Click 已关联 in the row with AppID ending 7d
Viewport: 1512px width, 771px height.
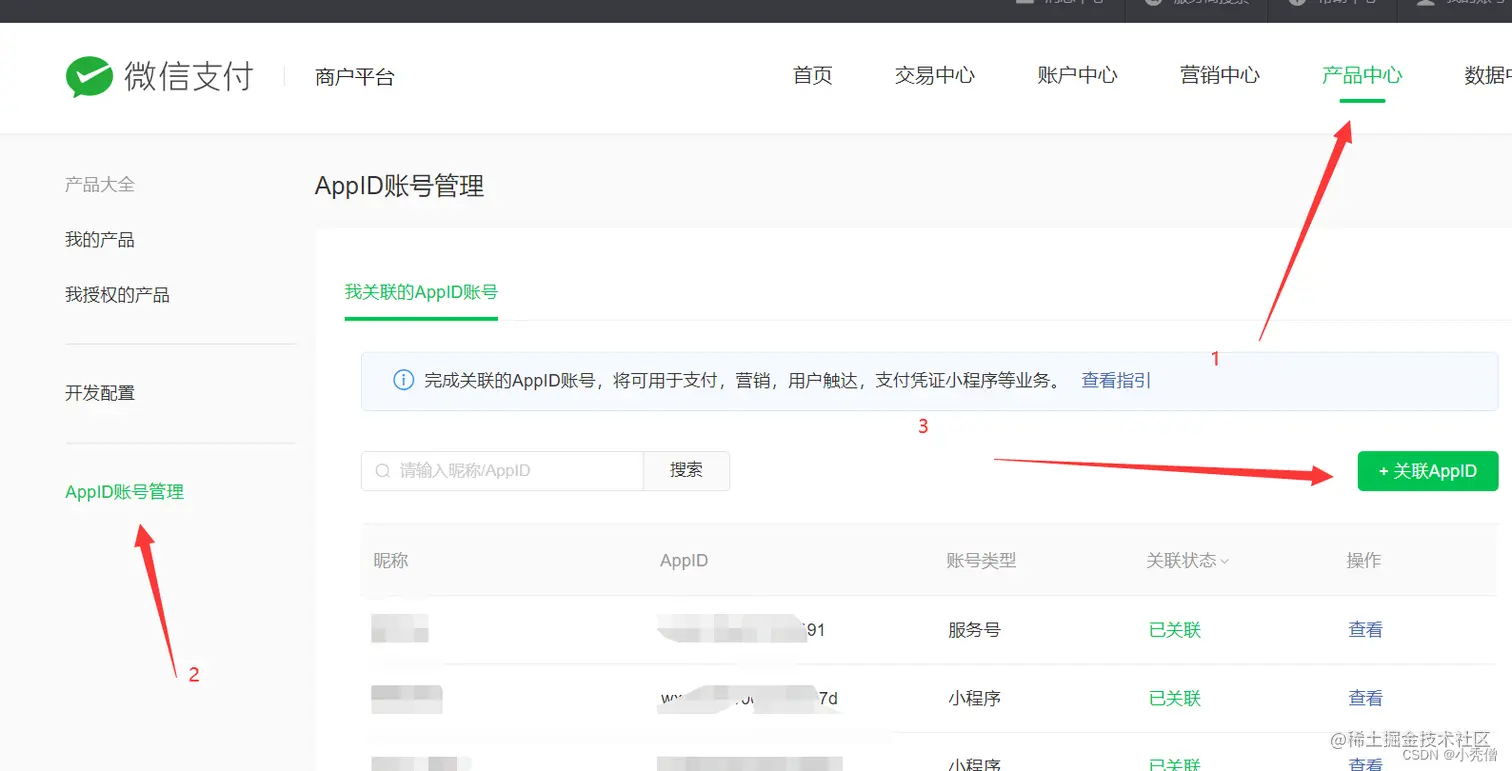[x=1174, y=698]
